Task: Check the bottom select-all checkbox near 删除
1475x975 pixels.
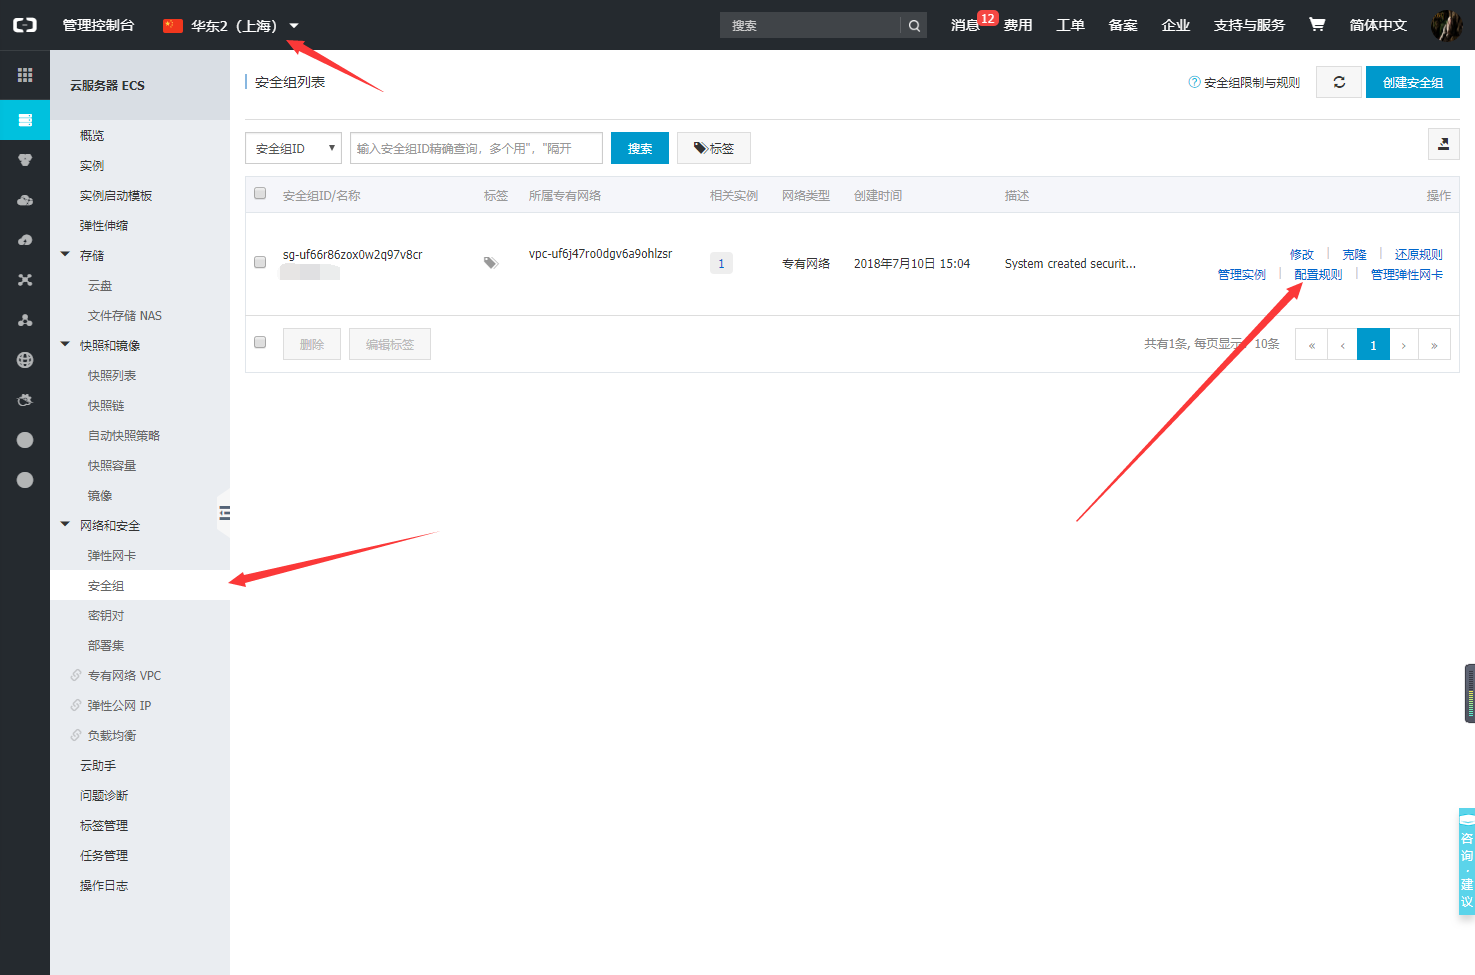Action: click(x=260, y=342)
